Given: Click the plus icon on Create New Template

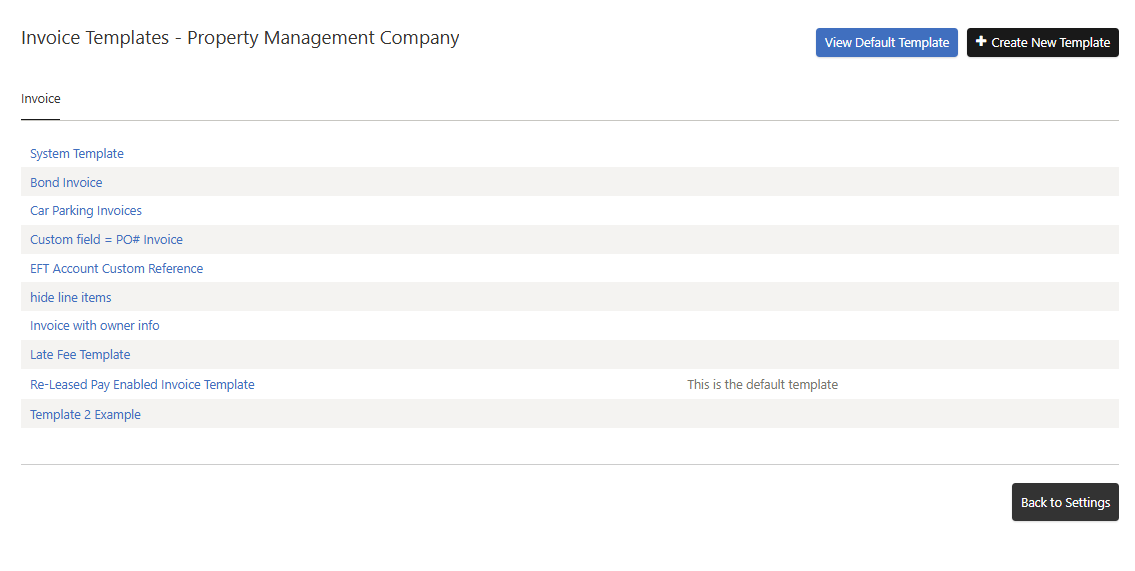Looking at the screenshot, I should [981, 42].
